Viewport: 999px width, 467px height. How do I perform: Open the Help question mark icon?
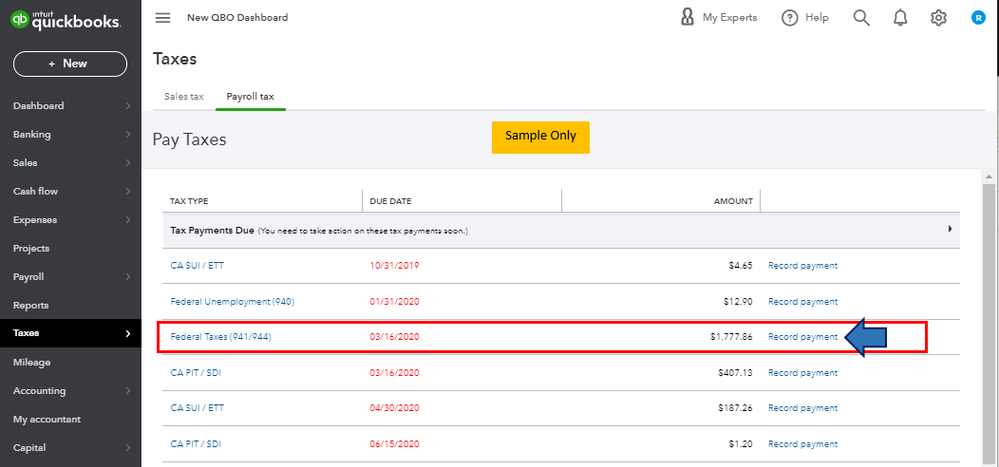coord(790,18)
